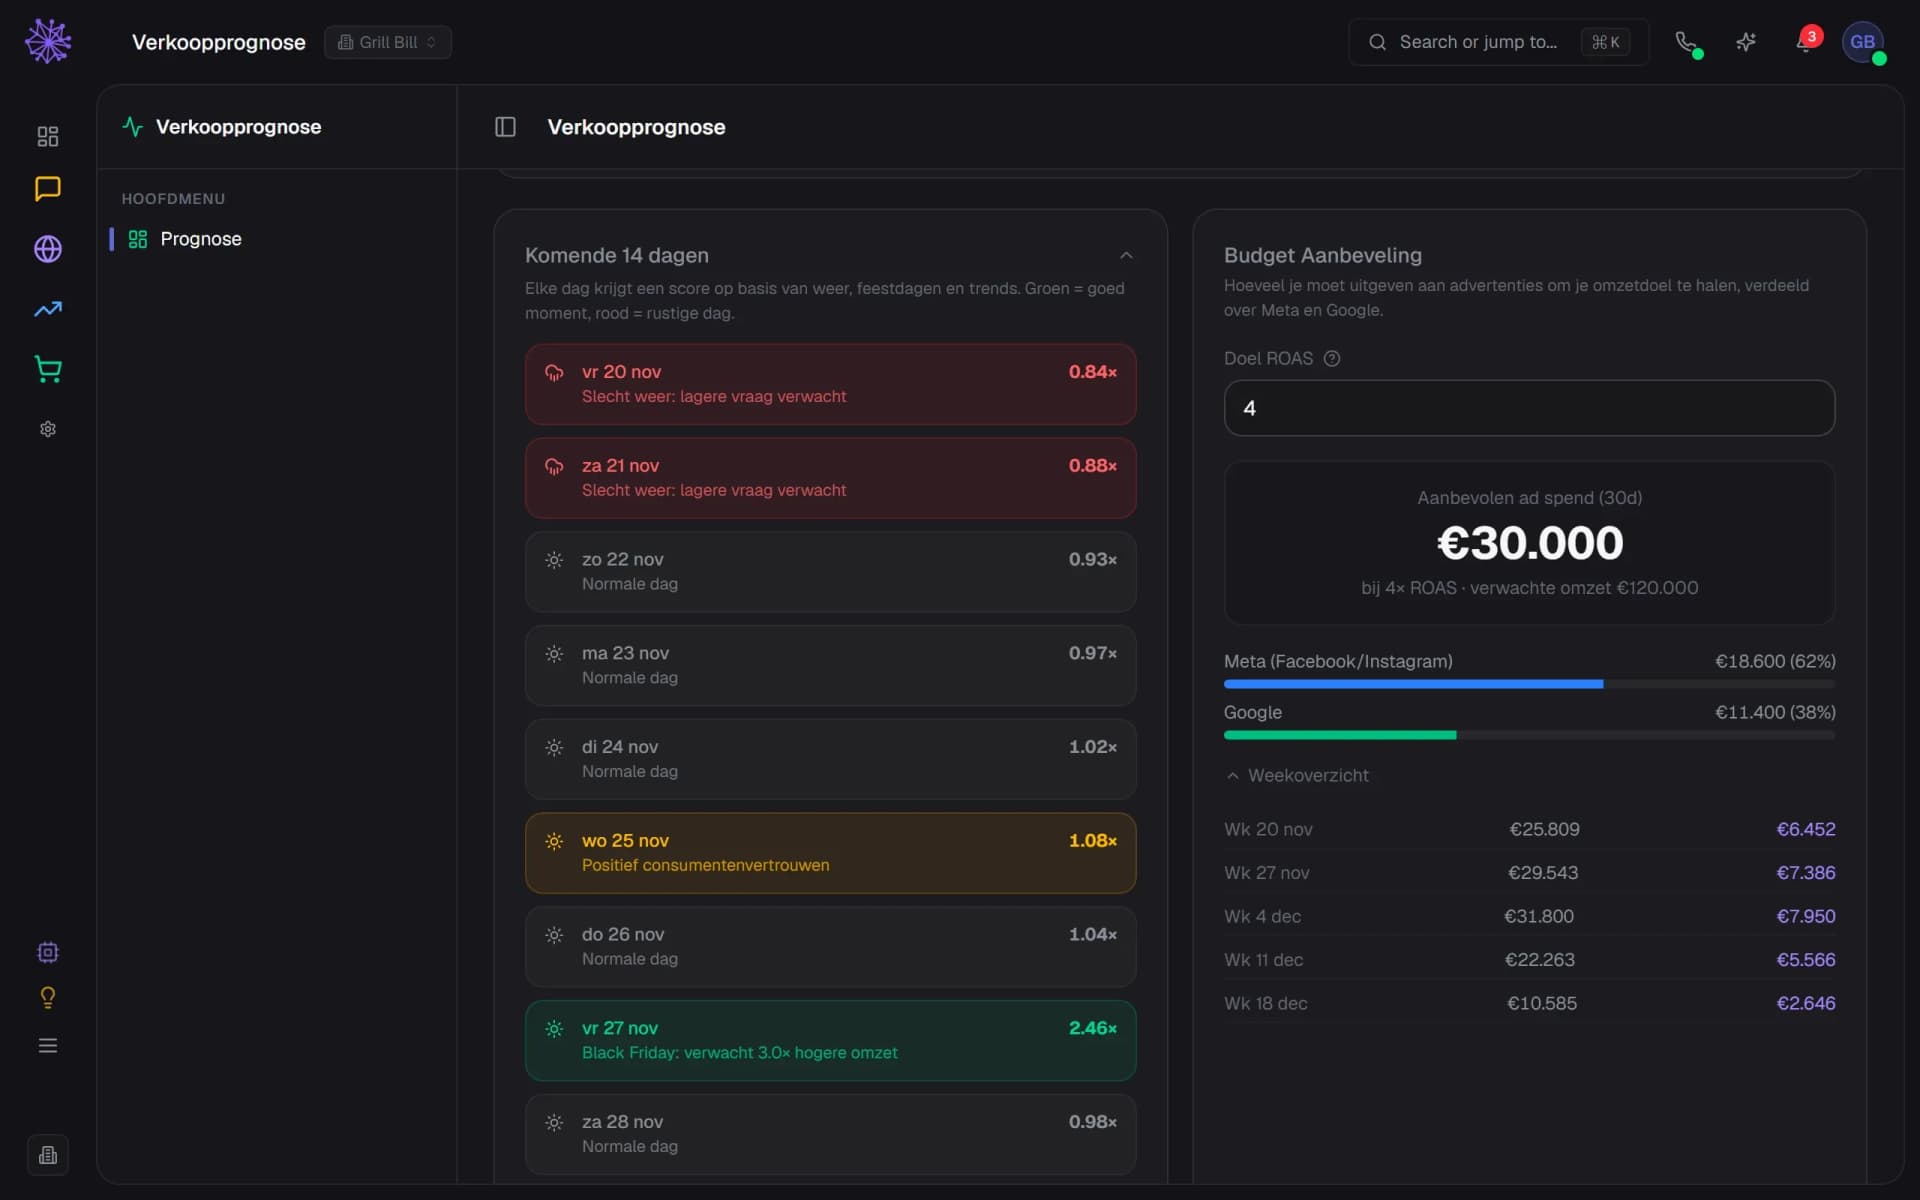Open the Grill Bill workspace dropdown
The height and width of the screenshot is (1200, 1920).
click(x=388, y=42)
